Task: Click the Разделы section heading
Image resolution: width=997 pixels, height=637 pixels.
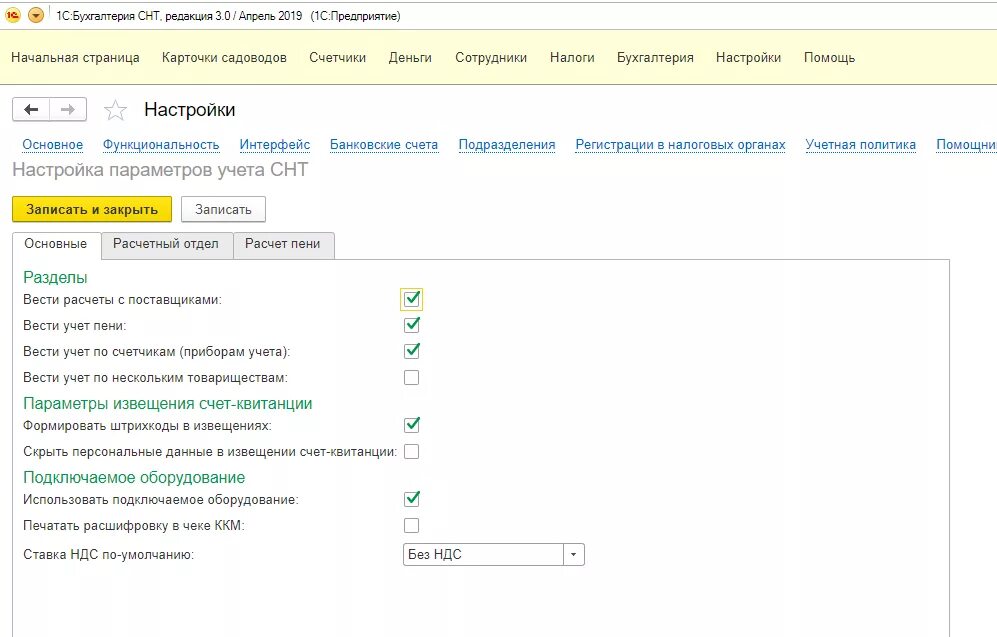Action: click(55, 278)
